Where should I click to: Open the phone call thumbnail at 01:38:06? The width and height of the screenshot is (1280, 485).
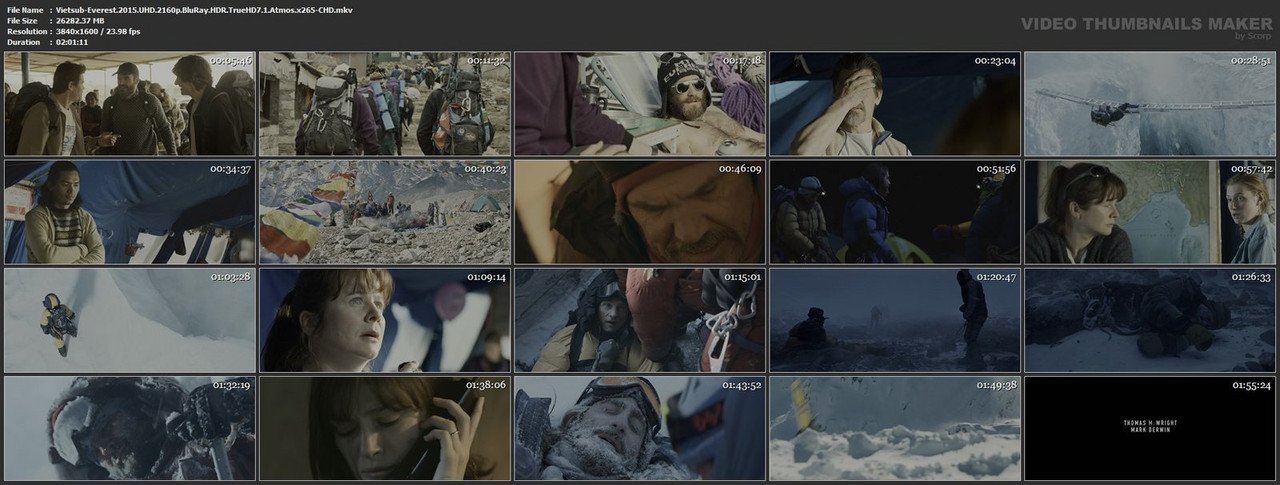tap(385, 428)
